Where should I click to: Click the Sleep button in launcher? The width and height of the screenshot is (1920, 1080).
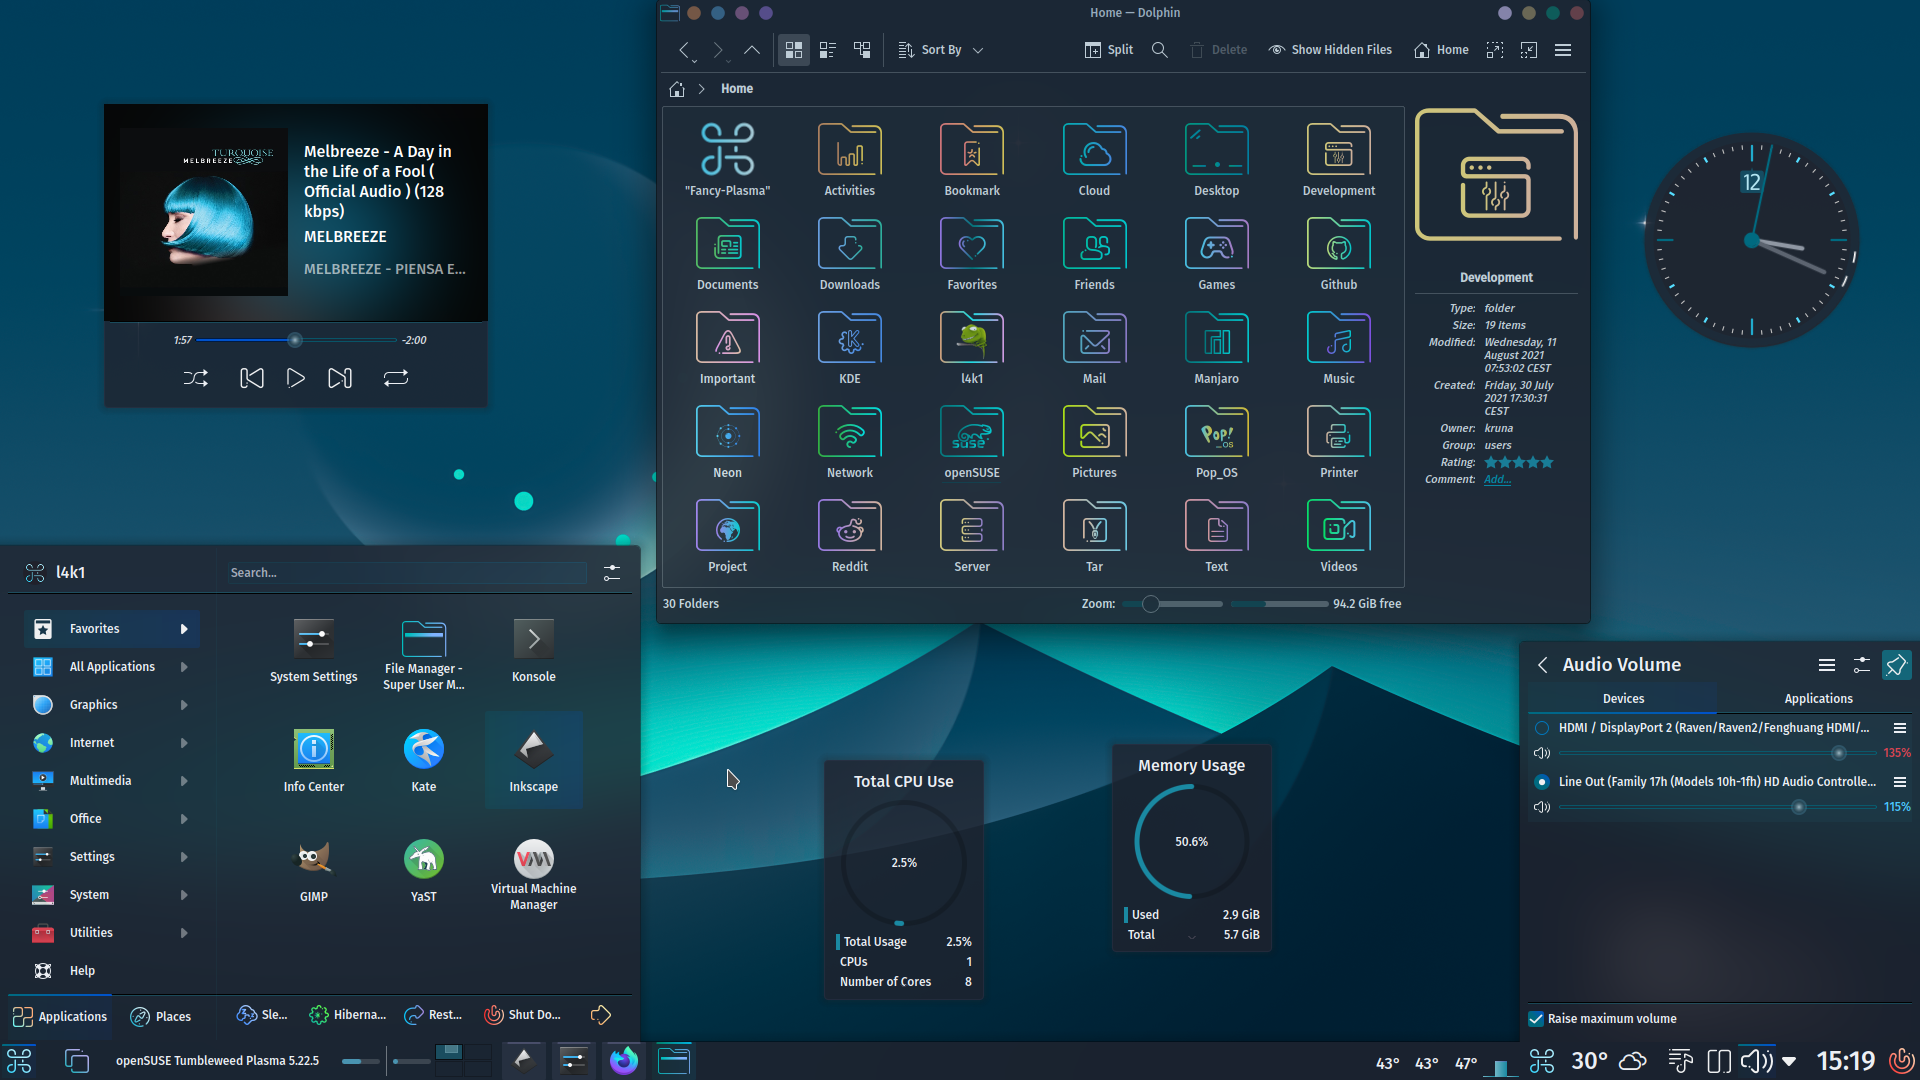[x=262, y=1015]
